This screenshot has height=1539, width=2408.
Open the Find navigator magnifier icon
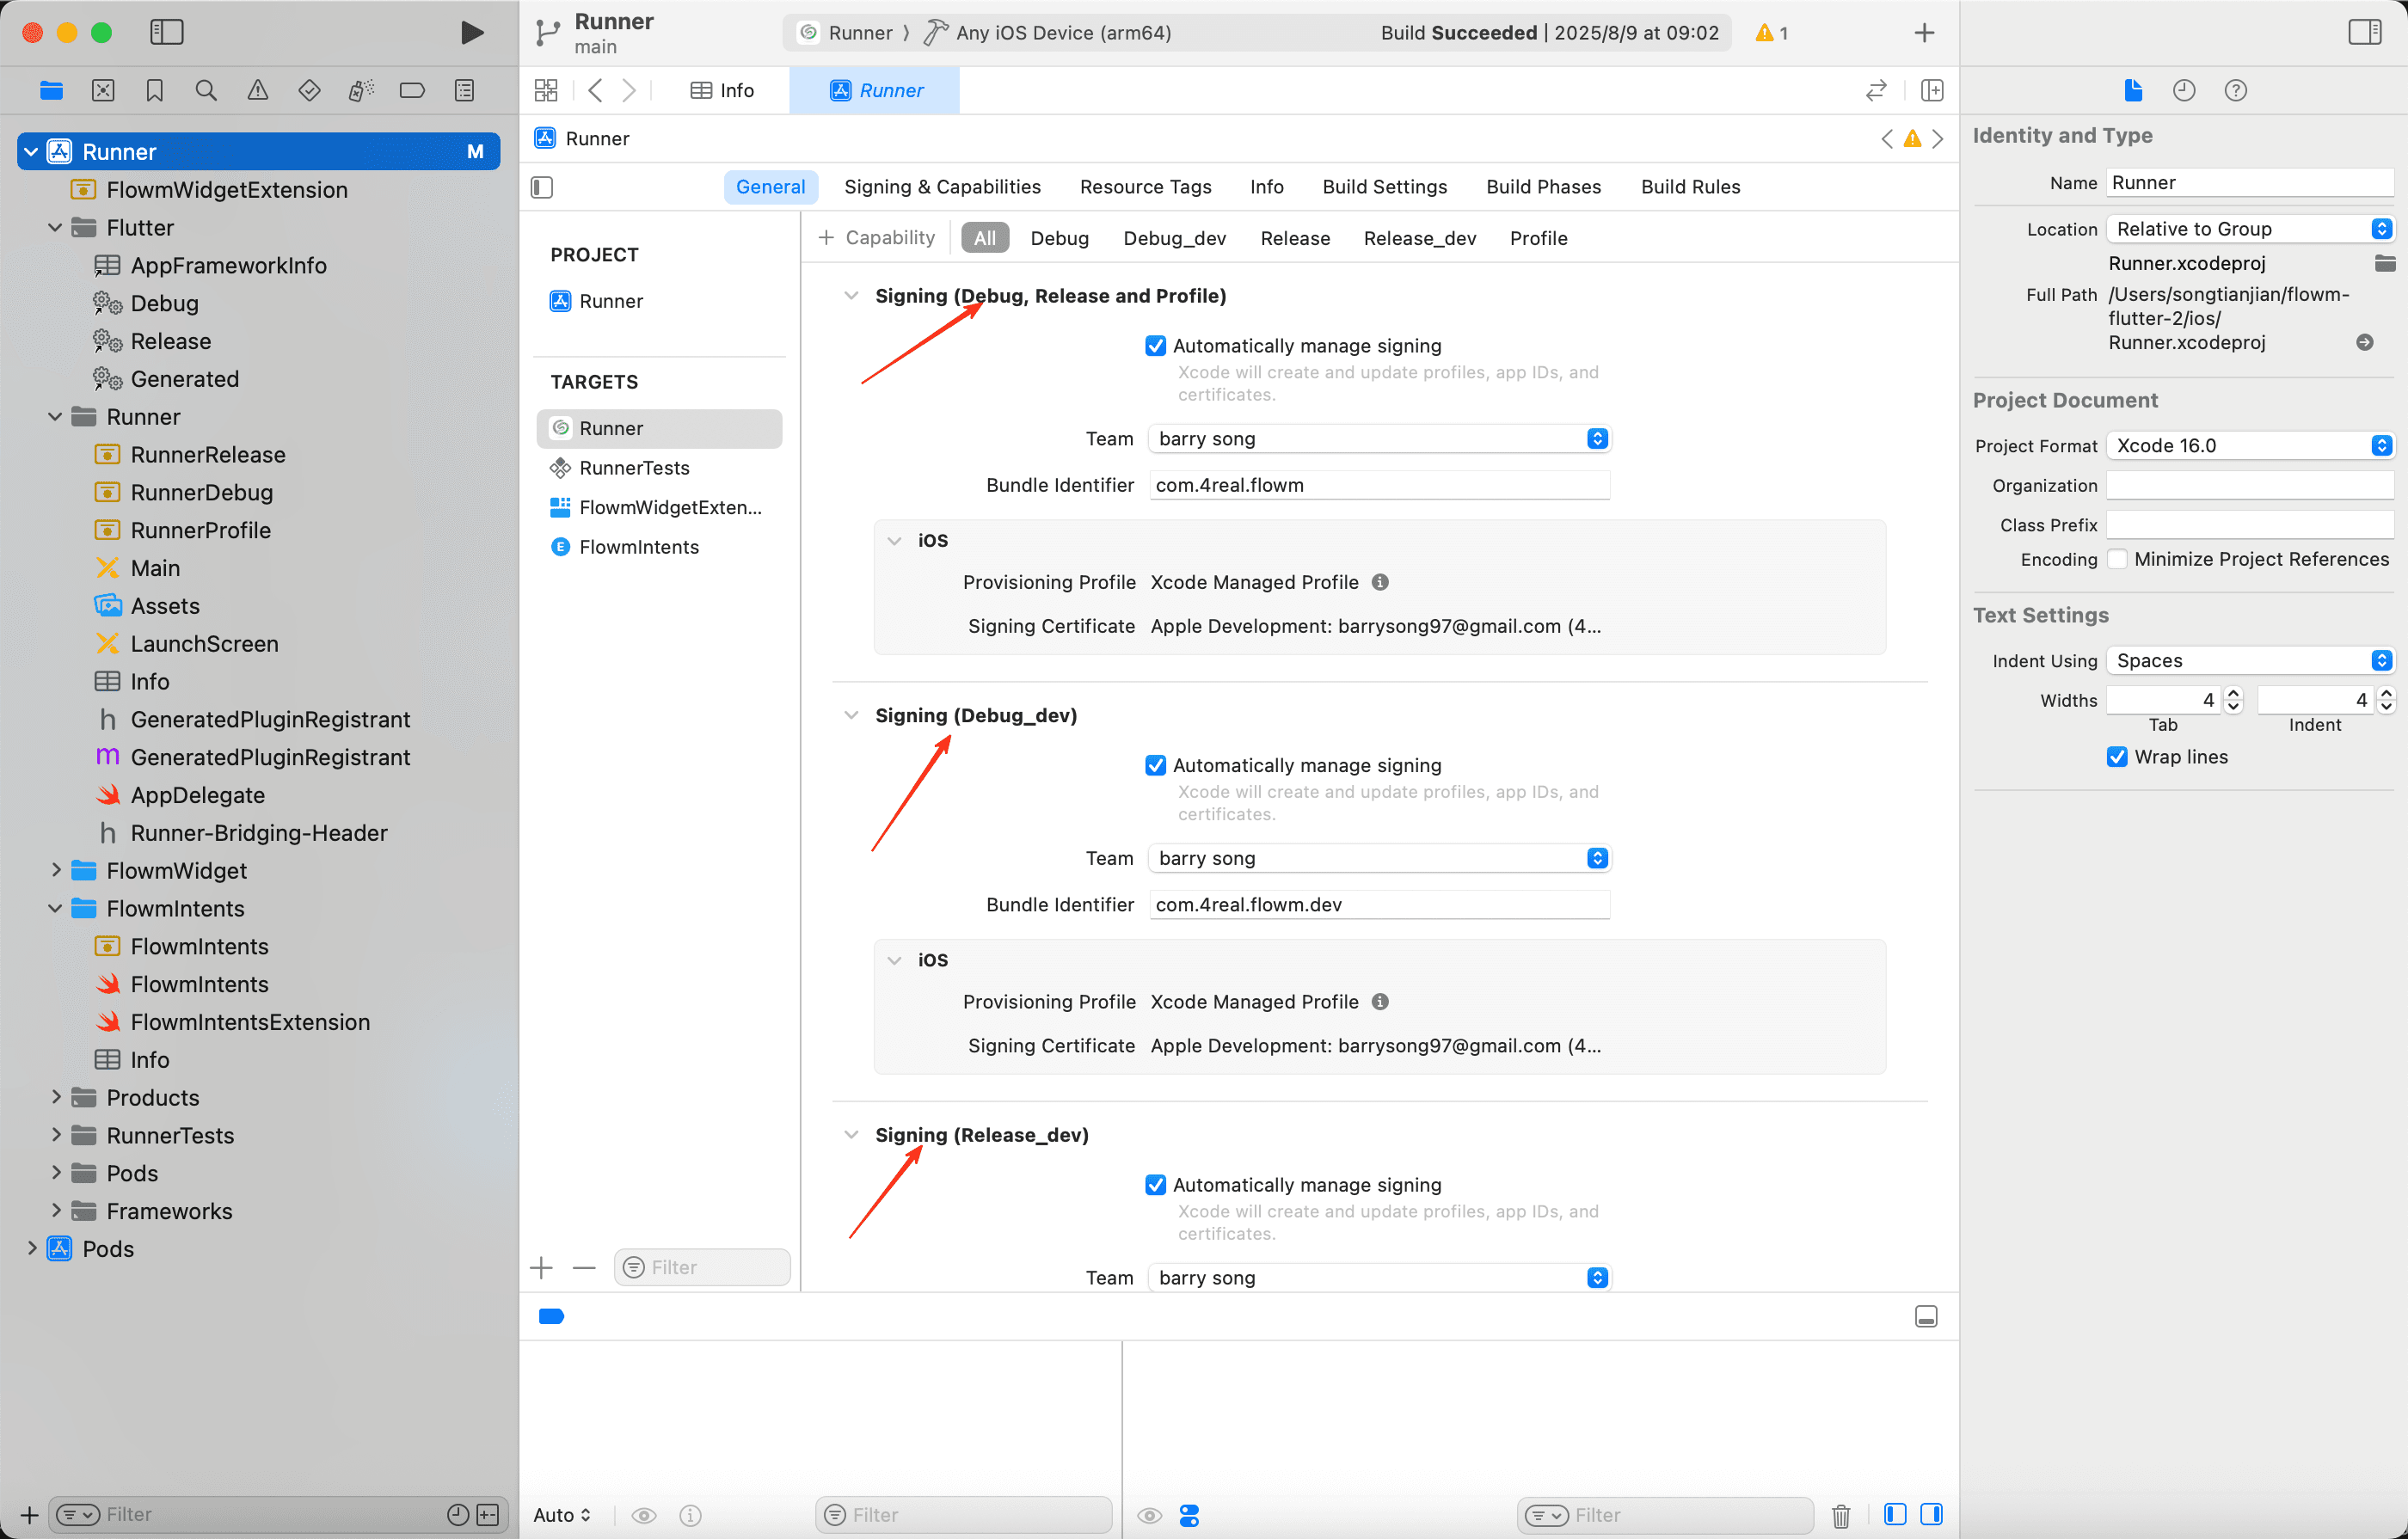click(206, 90)
